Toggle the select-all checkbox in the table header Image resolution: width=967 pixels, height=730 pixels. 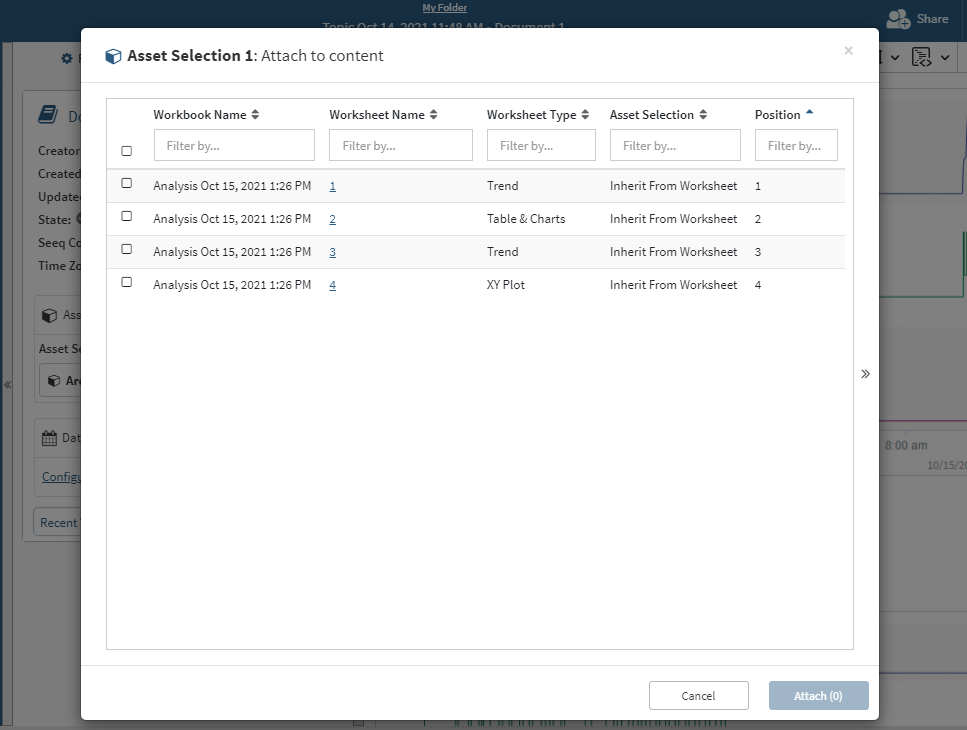point(127,150)
